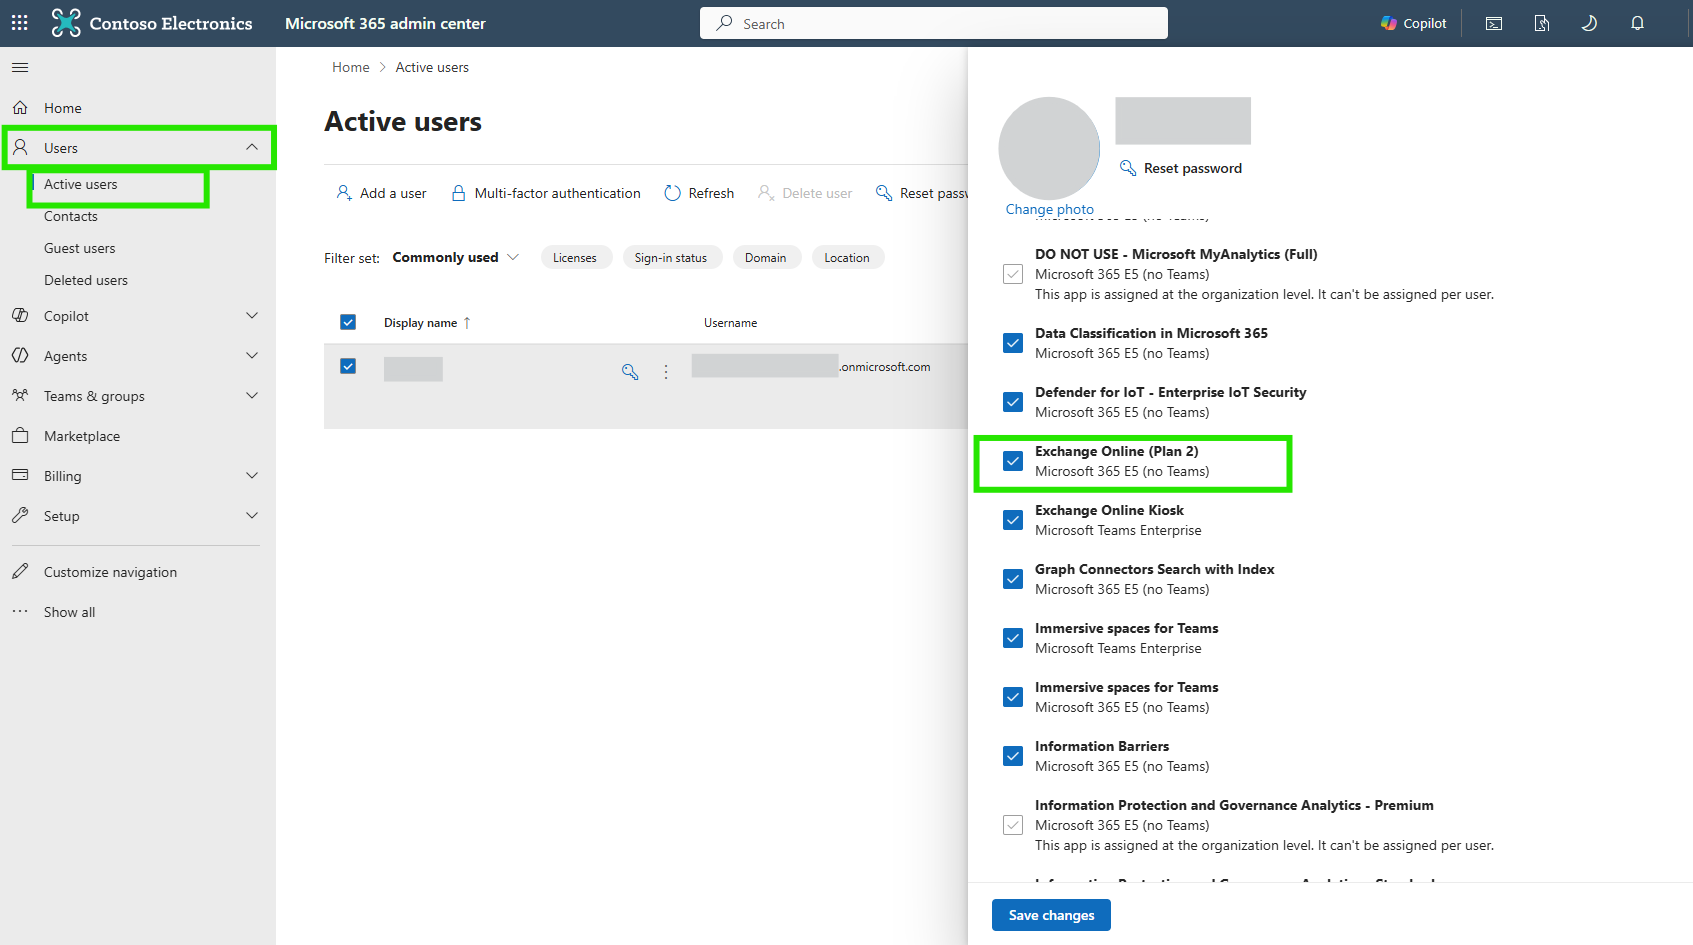The height and width of the screenshot is (945, 1693).
Task: Click the toolbar Reset password key icon
Action: pyautogui.click(x=884, y=193)
